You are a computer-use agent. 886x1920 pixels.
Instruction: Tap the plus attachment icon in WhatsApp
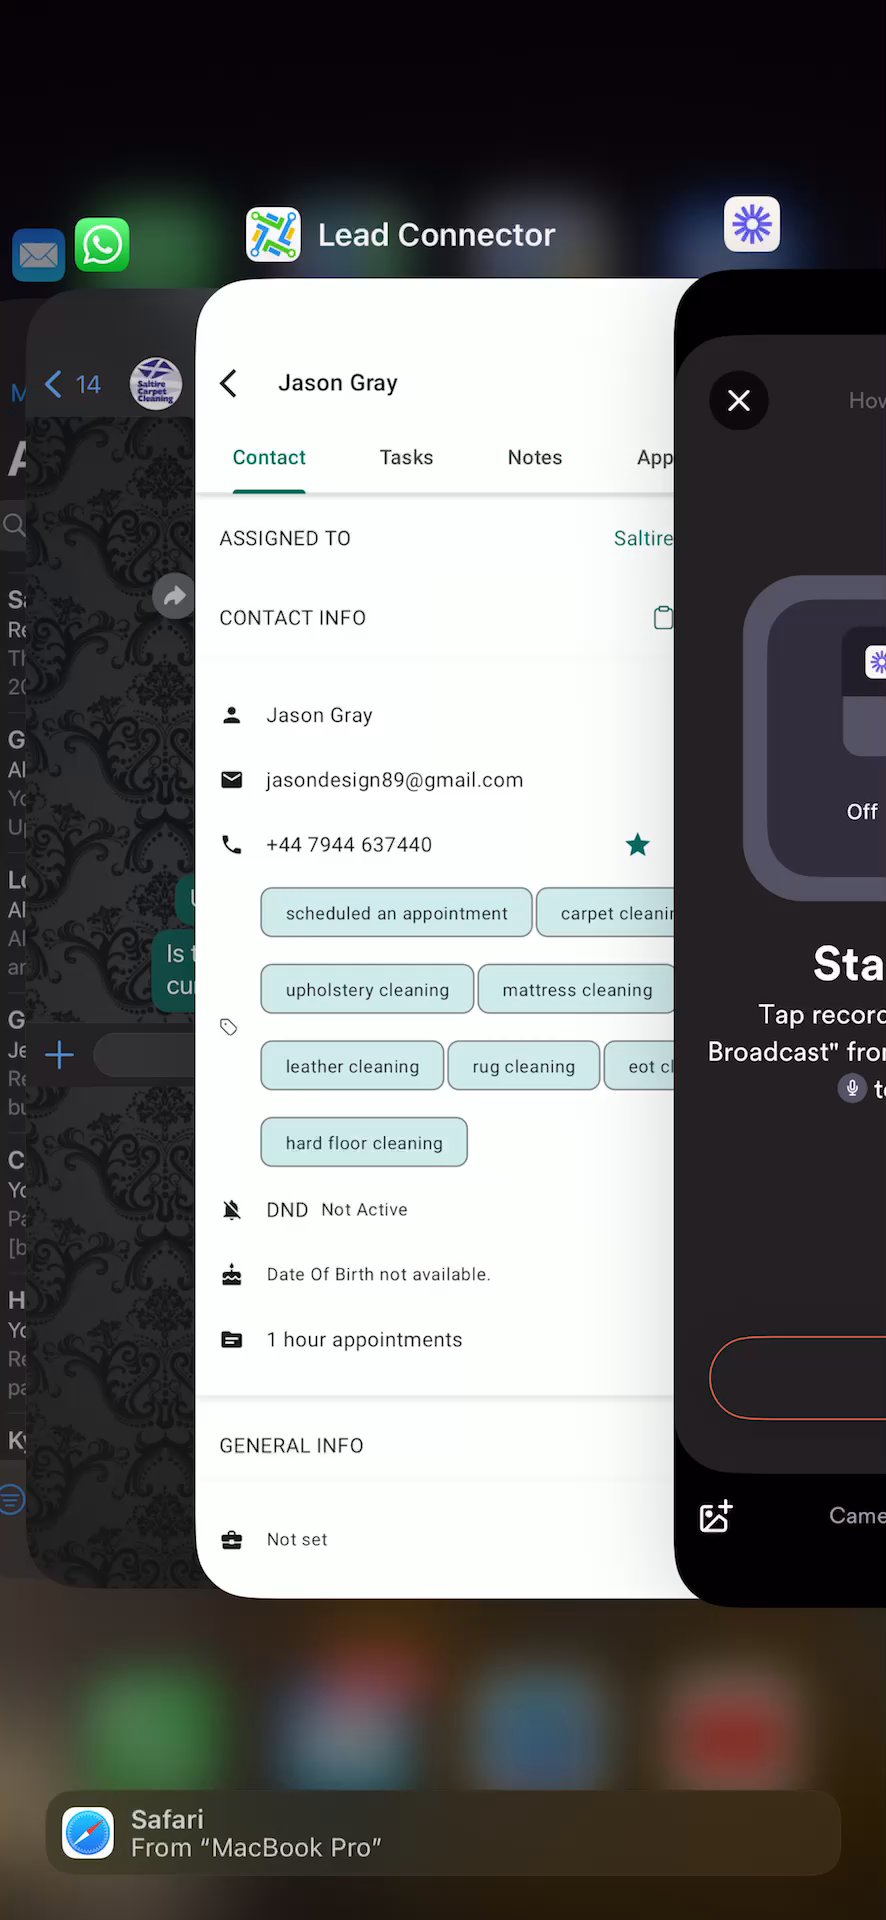(x=60, y=1054)
